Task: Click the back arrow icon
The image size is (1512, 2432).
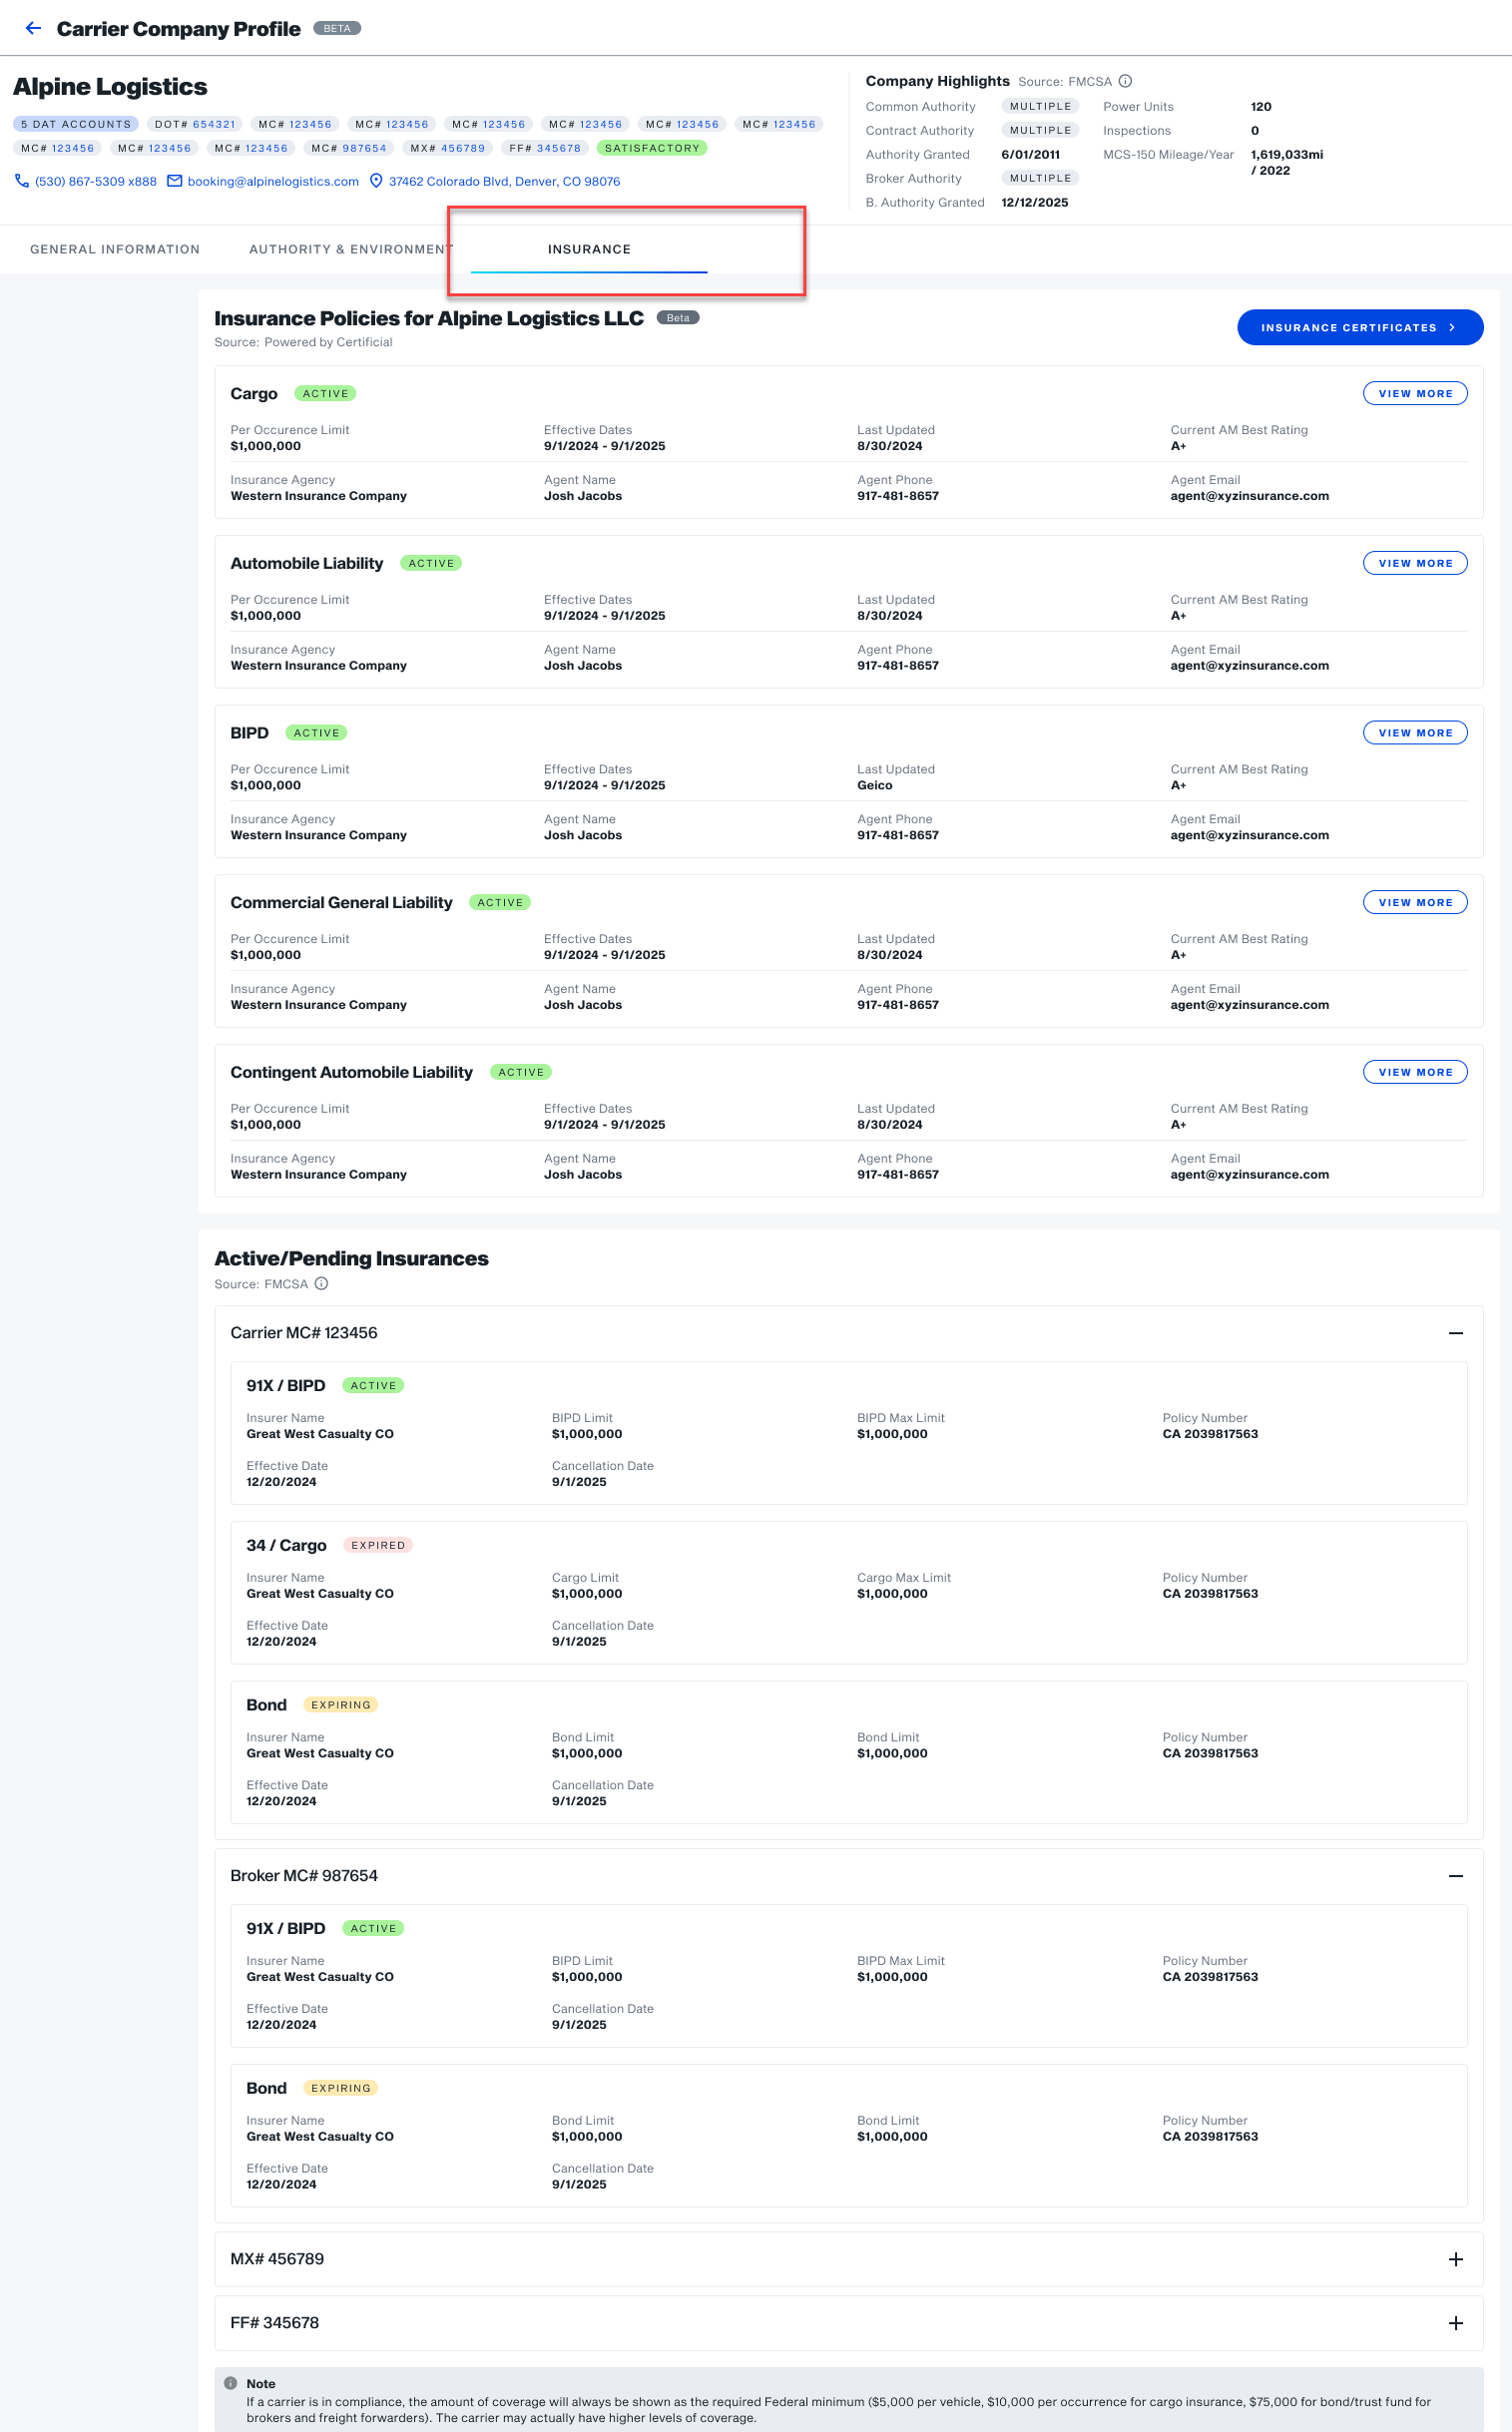Action: [33, 28]
